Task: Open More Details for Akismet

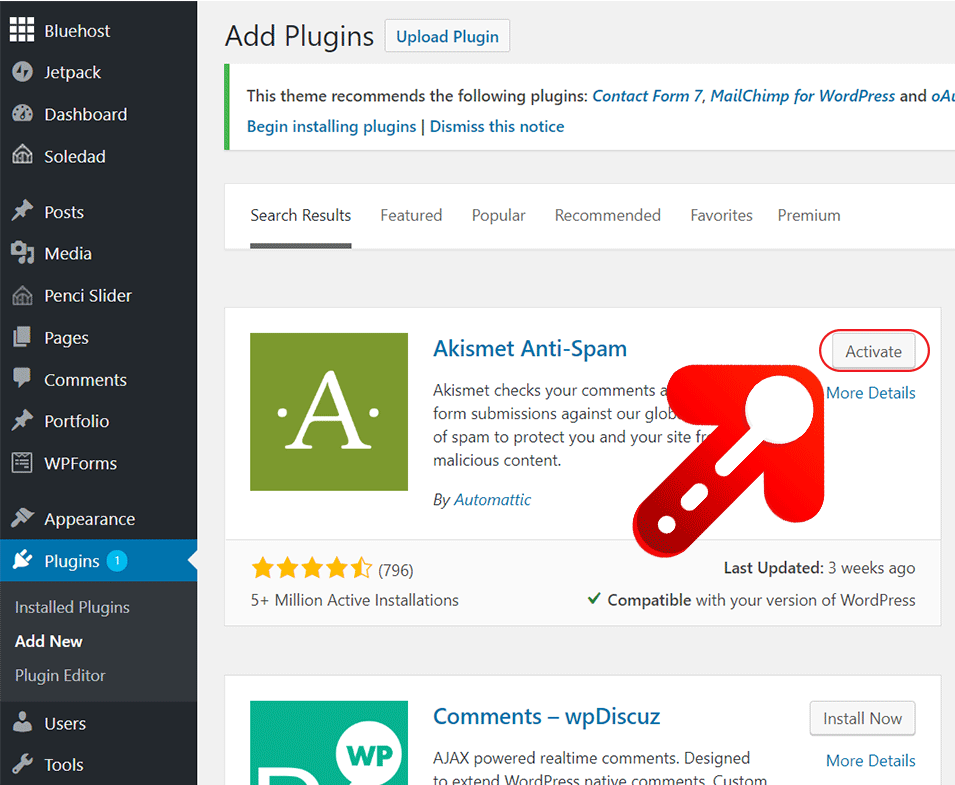Action: coord(870,393)
